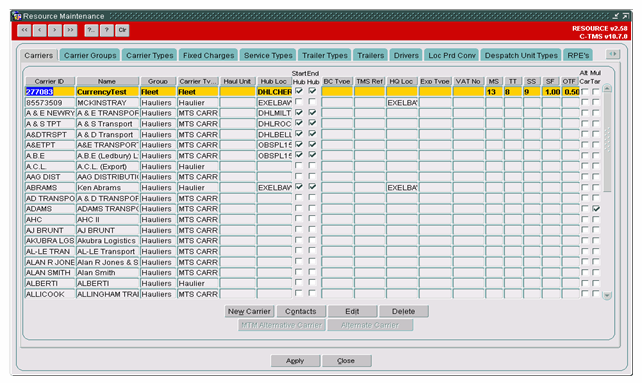This screenshot has height=383, width=642.
Task: Open the RPE's tab
Action: coord(578,56)
